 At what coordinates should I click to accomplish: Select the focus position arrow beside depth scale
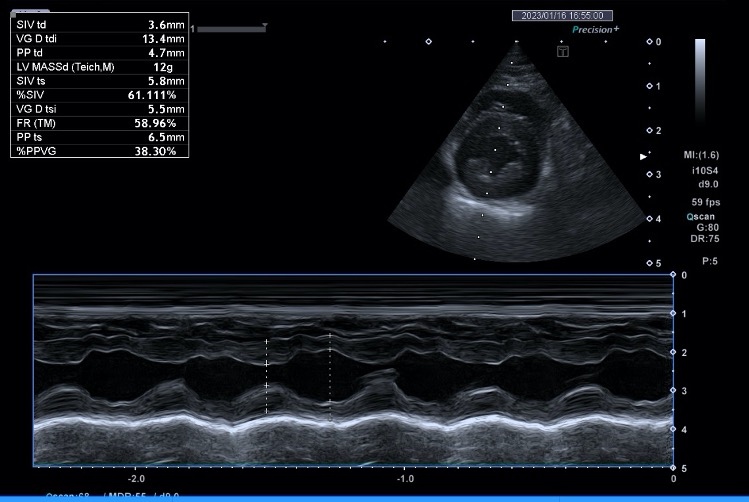643,157
